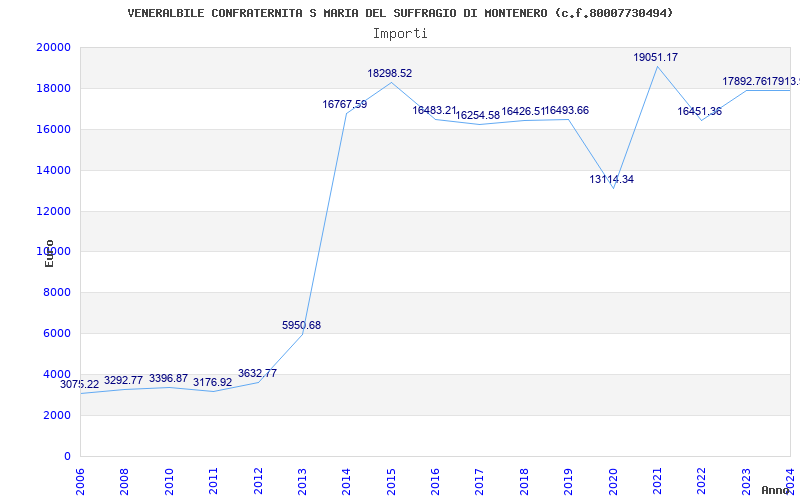Click the x-axis year 2011
The width and height of the screenshot is (800, 500).
(213, 482)
